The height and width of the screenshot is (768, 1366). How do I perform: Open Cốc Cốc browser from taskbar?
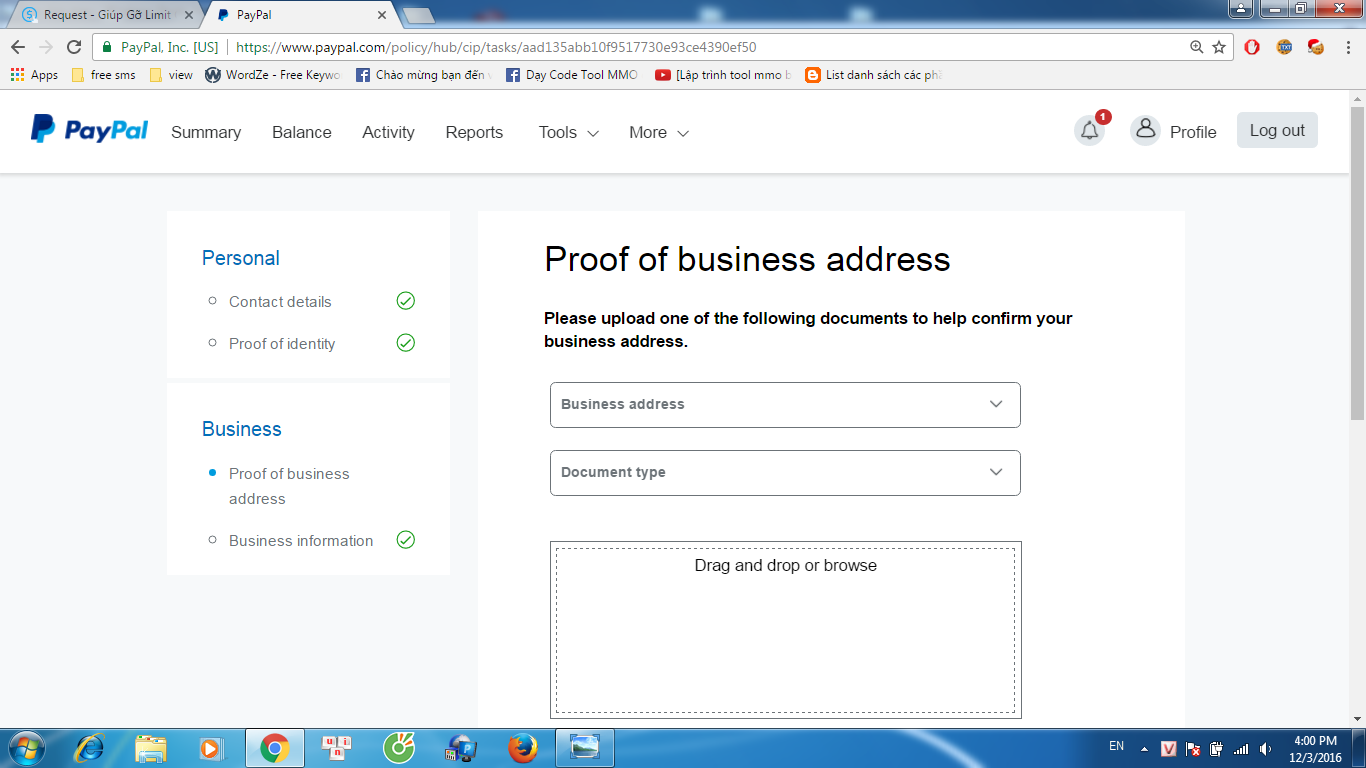tap(399, 748)
